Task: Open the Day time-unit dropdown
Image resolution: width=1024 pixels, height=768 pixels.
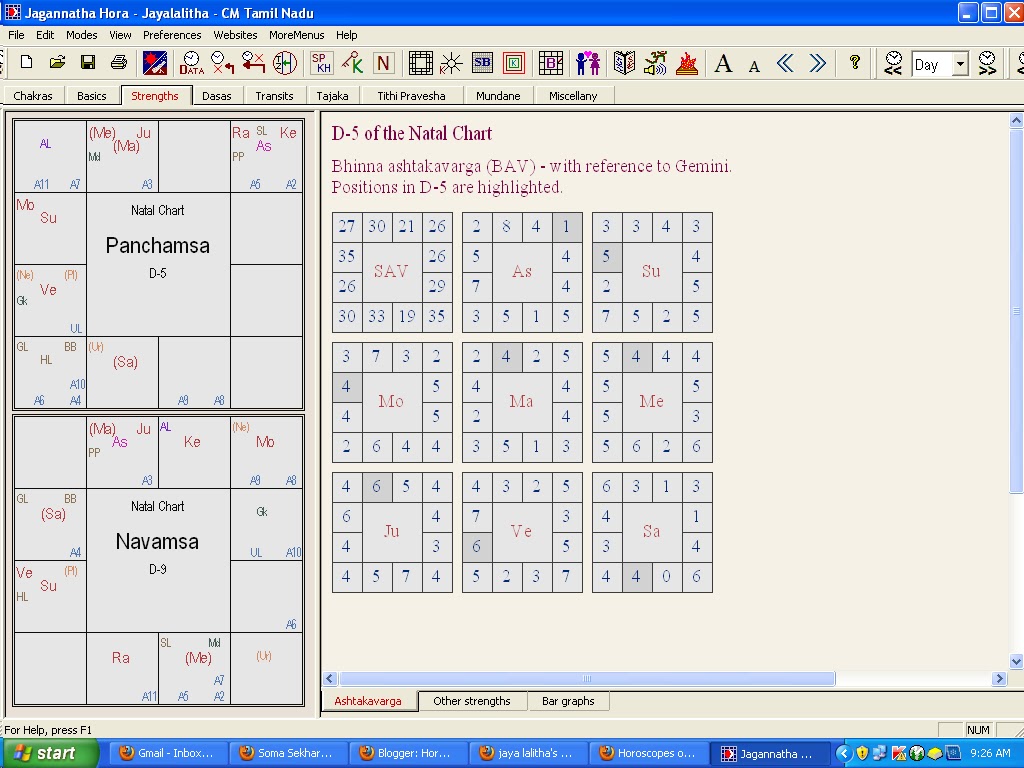Action: pos(960,65)
